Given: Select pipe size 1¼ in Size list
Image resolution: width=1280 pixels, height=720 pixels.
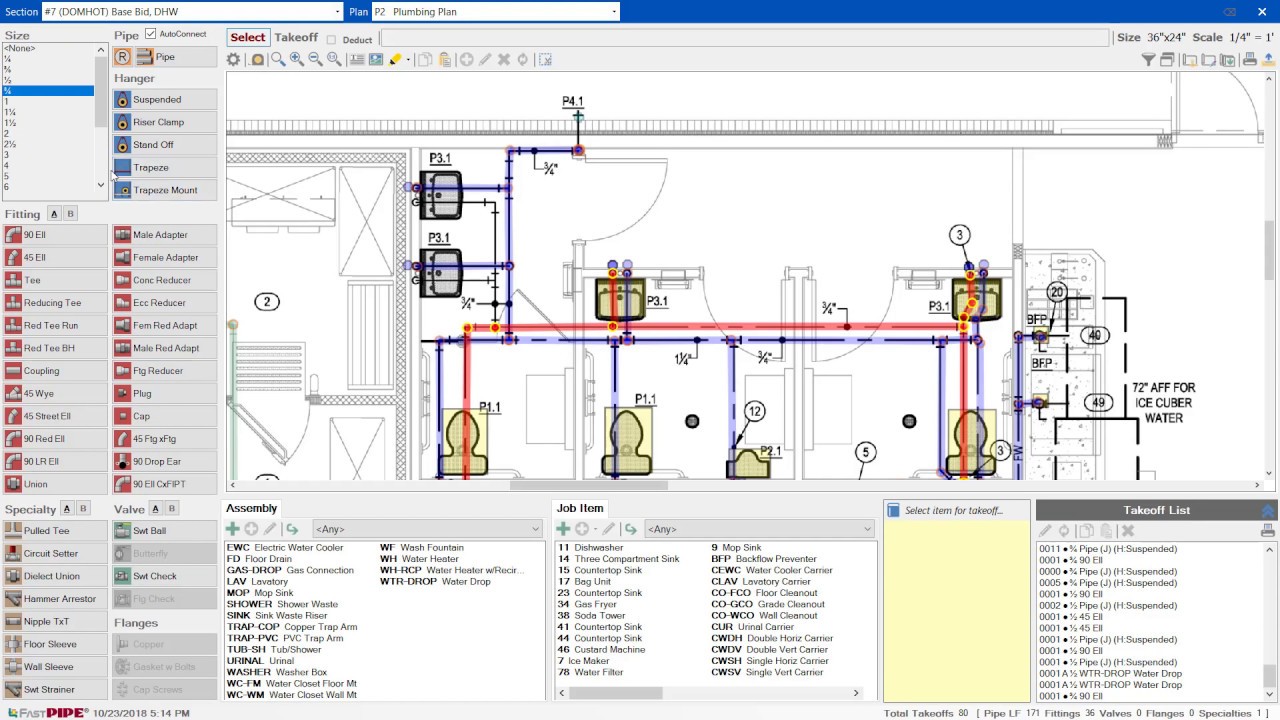Looking at the screenshot, I should 48,112.
